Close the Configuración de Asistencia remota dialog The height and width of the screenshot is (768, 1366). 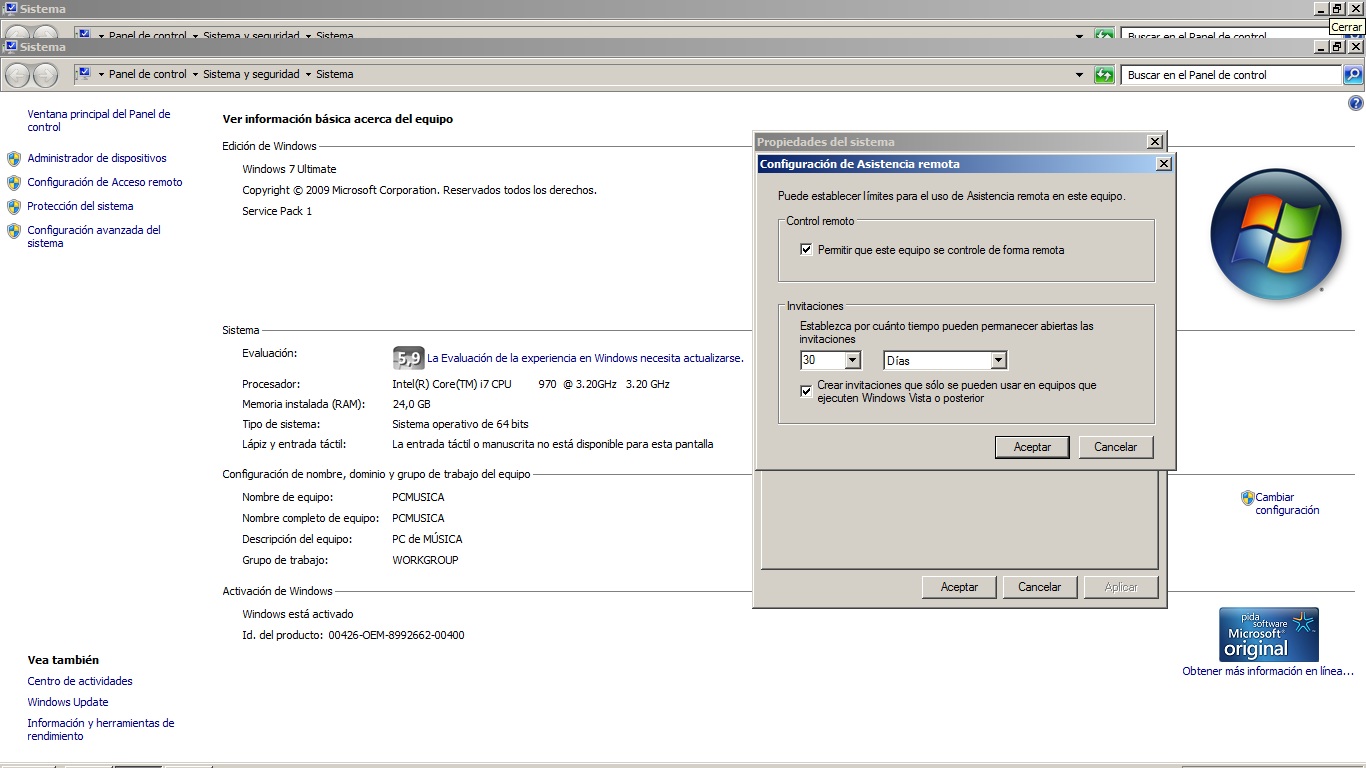(x=1163, y=164)
